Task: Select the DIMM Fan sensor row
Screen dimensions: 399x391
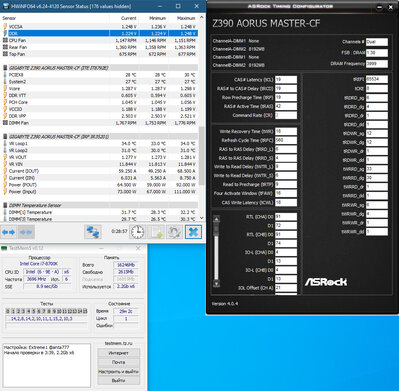Action: [100, 123]
